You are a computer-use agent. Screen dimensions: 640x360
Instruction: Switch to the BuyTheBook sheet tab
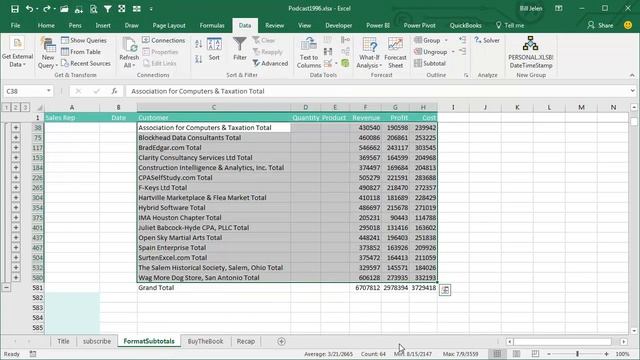click(x=205, y=341)
